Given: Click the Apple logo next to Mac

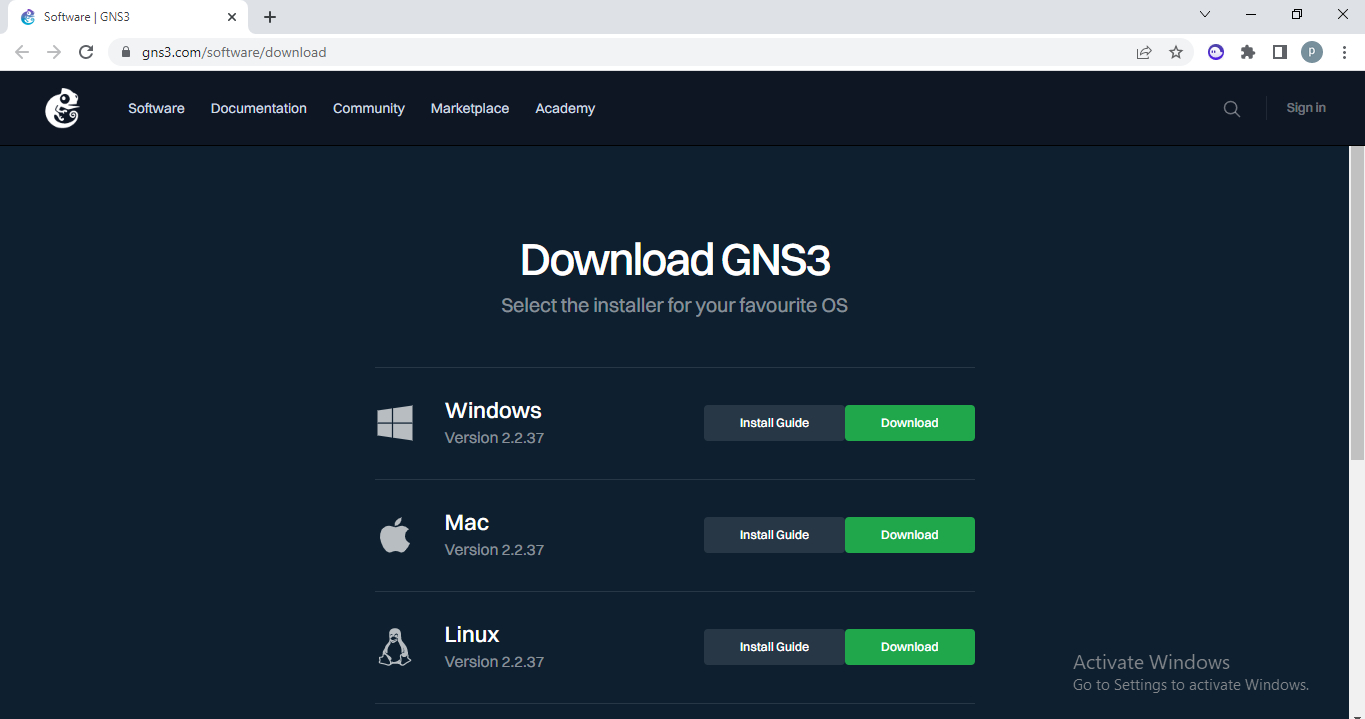Looking at the screenshot, I should [395, 535].
